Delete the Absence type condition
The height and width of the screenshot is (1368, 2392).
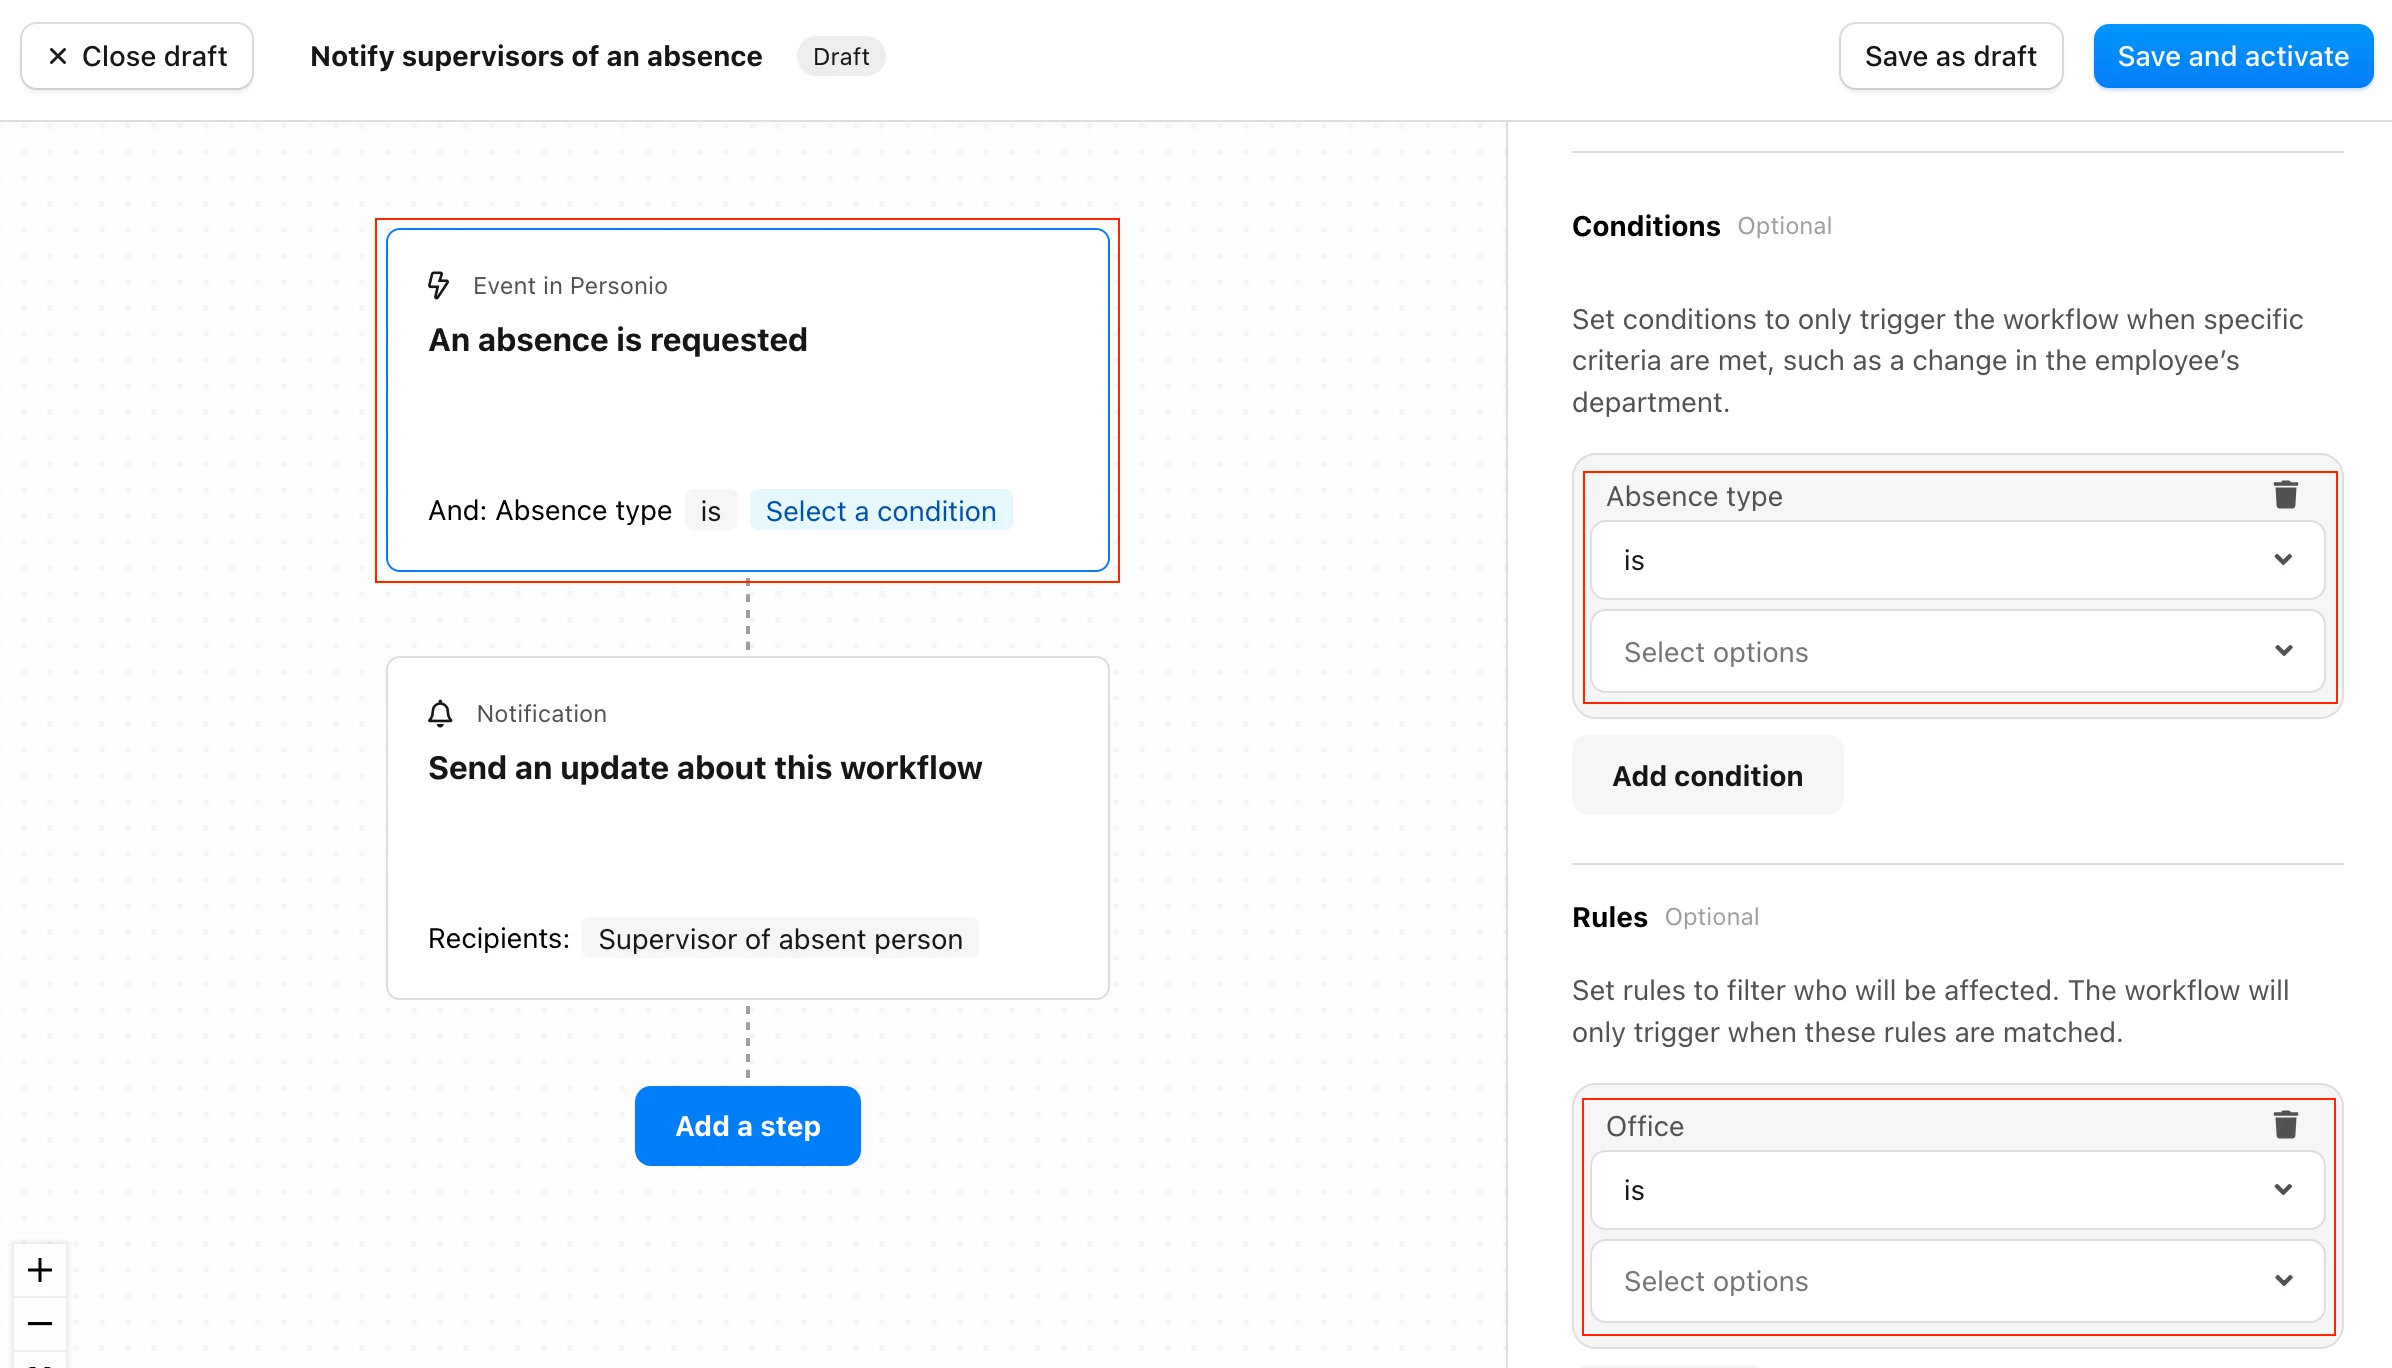coord(2285,495)
